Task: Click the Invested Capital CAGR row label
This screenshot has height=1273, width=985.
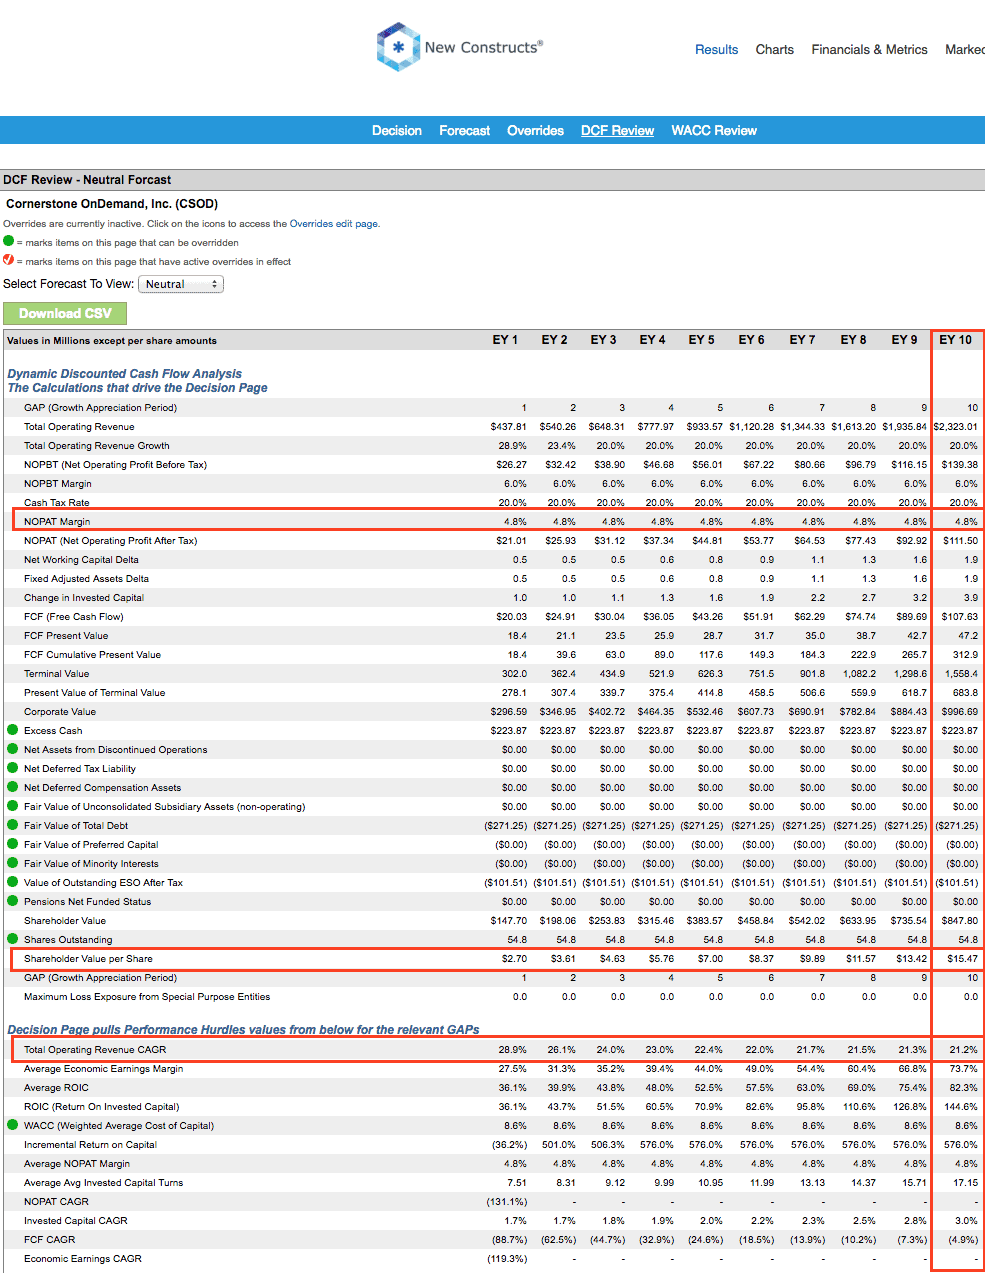Action: [x=76, y=1220]
